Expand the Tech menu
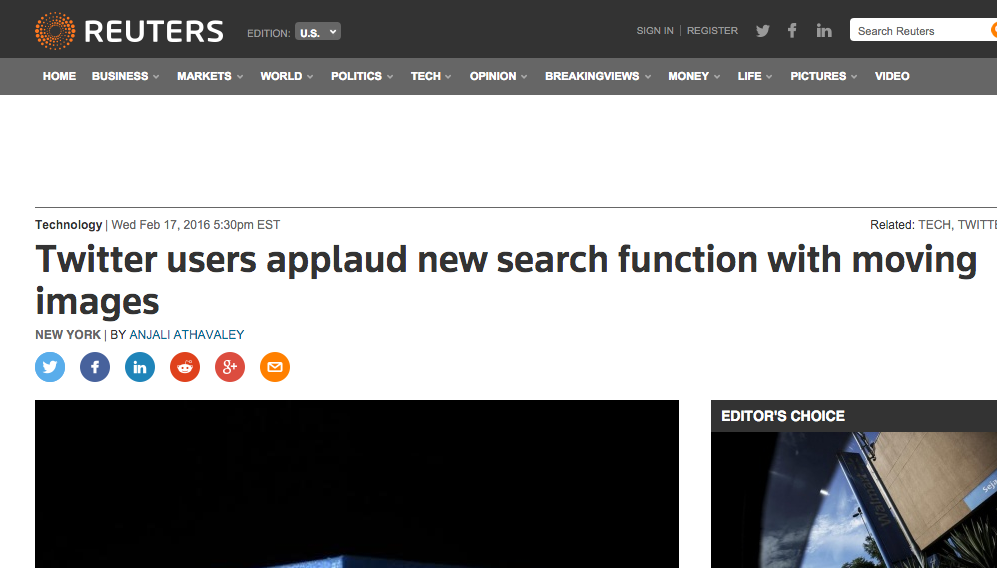This screenshot has width=997, height=568. (x=431, y=76)
